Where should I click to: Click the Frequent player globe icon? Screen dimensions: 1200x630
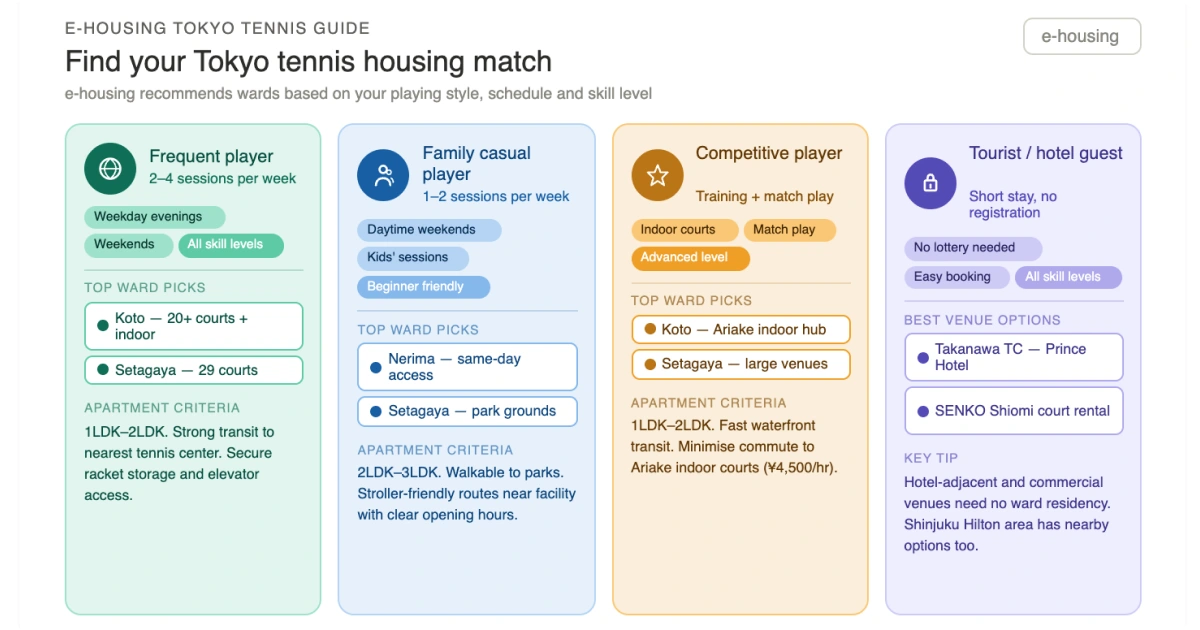point(110,168)
